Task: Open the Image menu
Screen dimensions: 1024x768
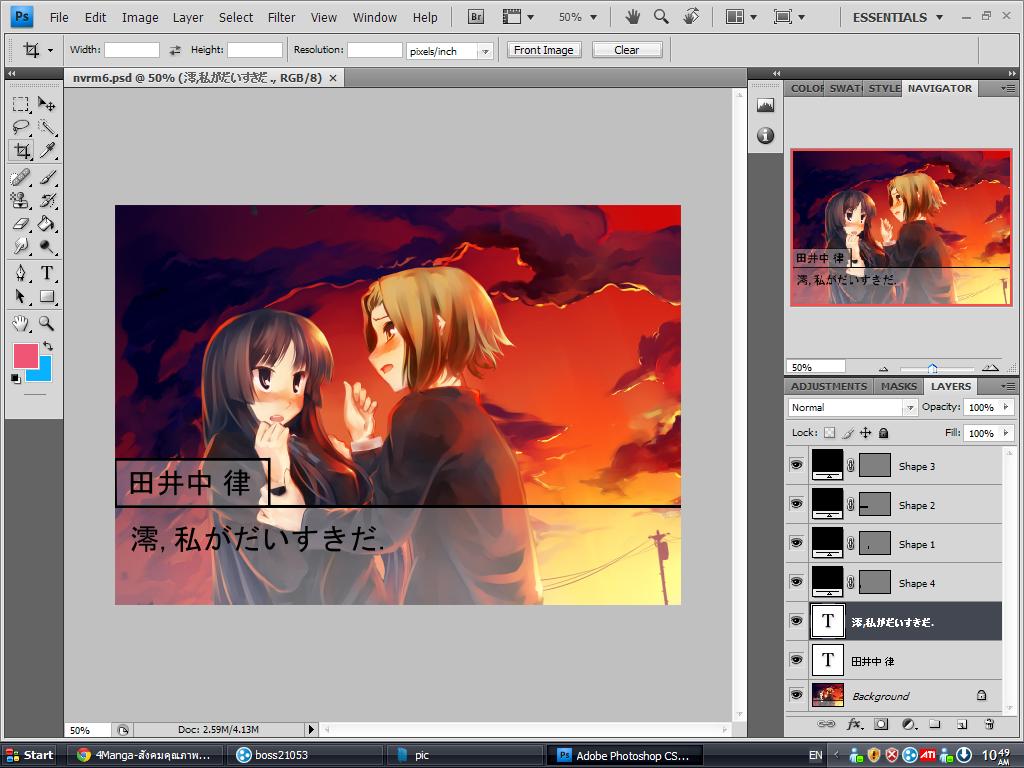Action: 140,18
